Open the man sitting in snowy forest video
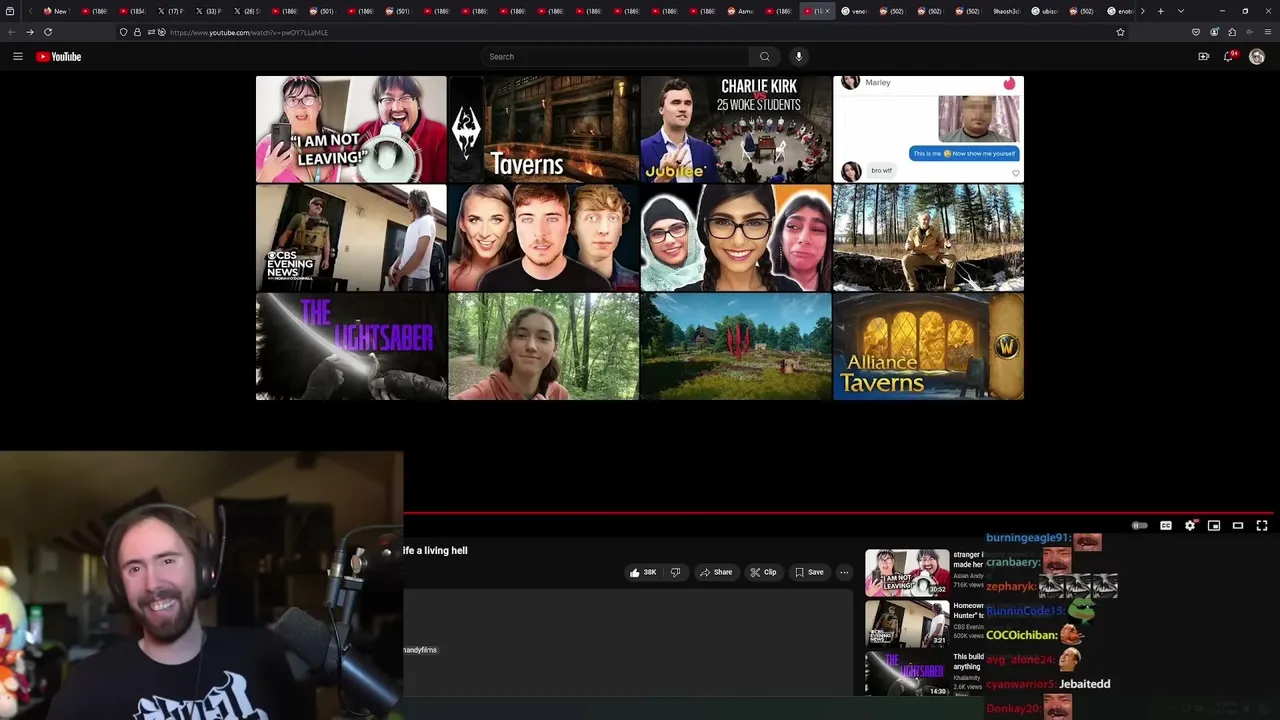This screenshot has height=720, width=1280. (928, 238)
